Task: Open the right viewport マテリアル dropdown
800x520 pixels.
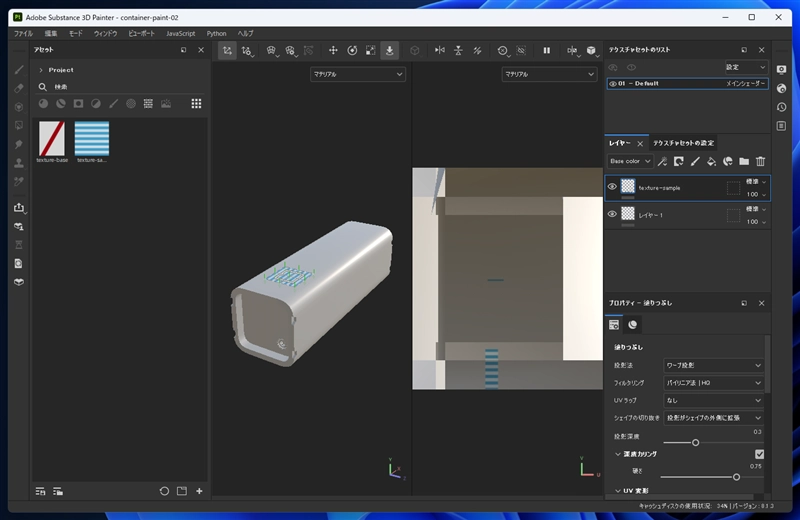Action: (x=549, y=74)
